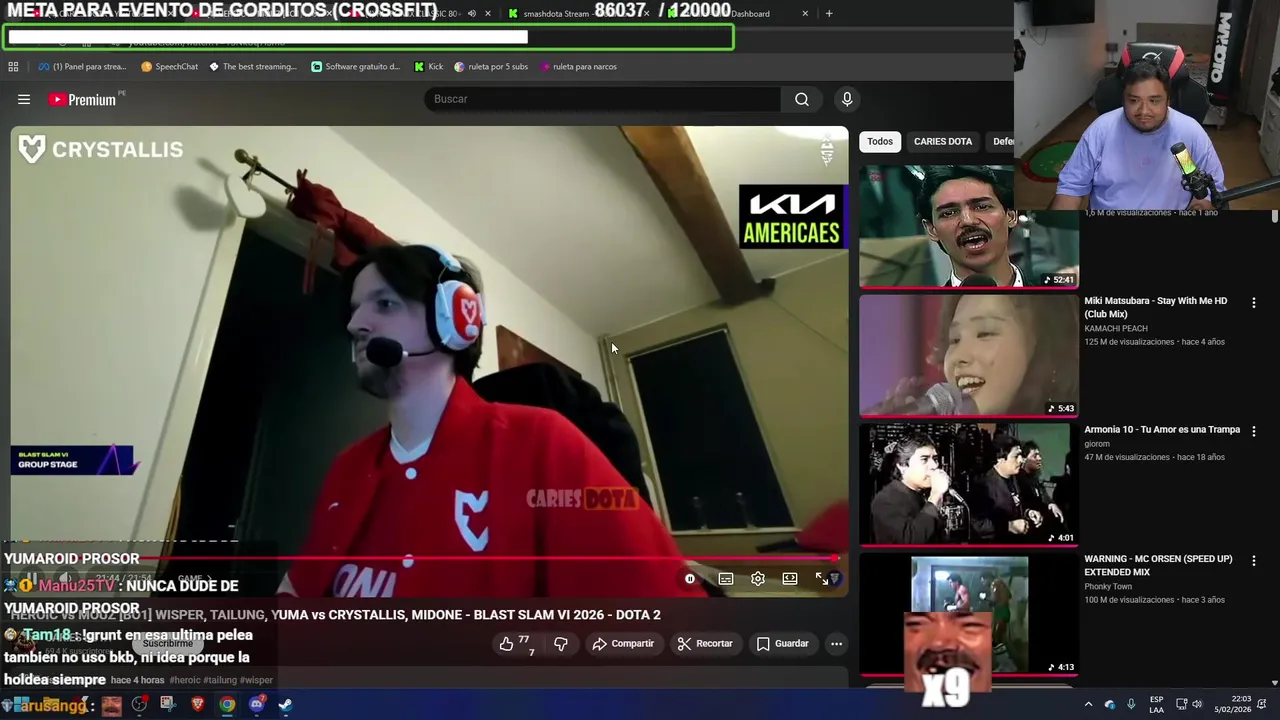Click the Compartir share button
The width and height of the screenshot is (1280, 720).
click(623, 644)
